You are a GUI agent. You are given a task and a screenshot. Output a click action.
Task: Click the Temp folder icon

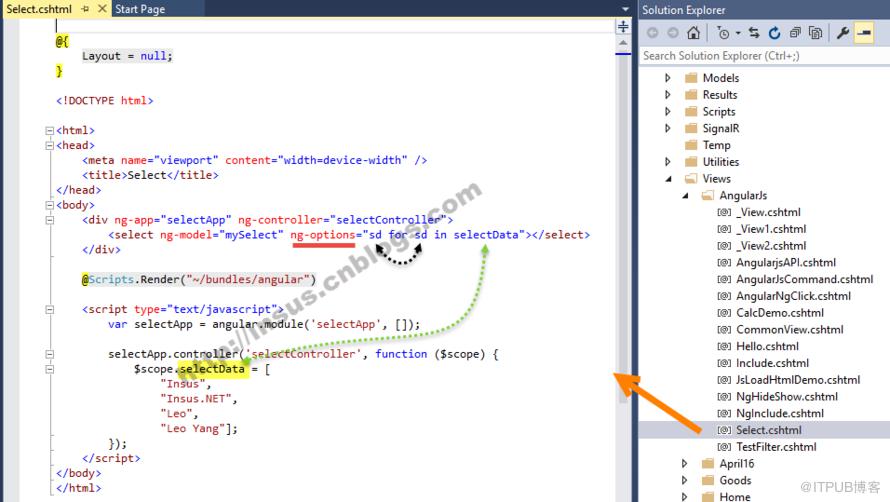point(691,145)
